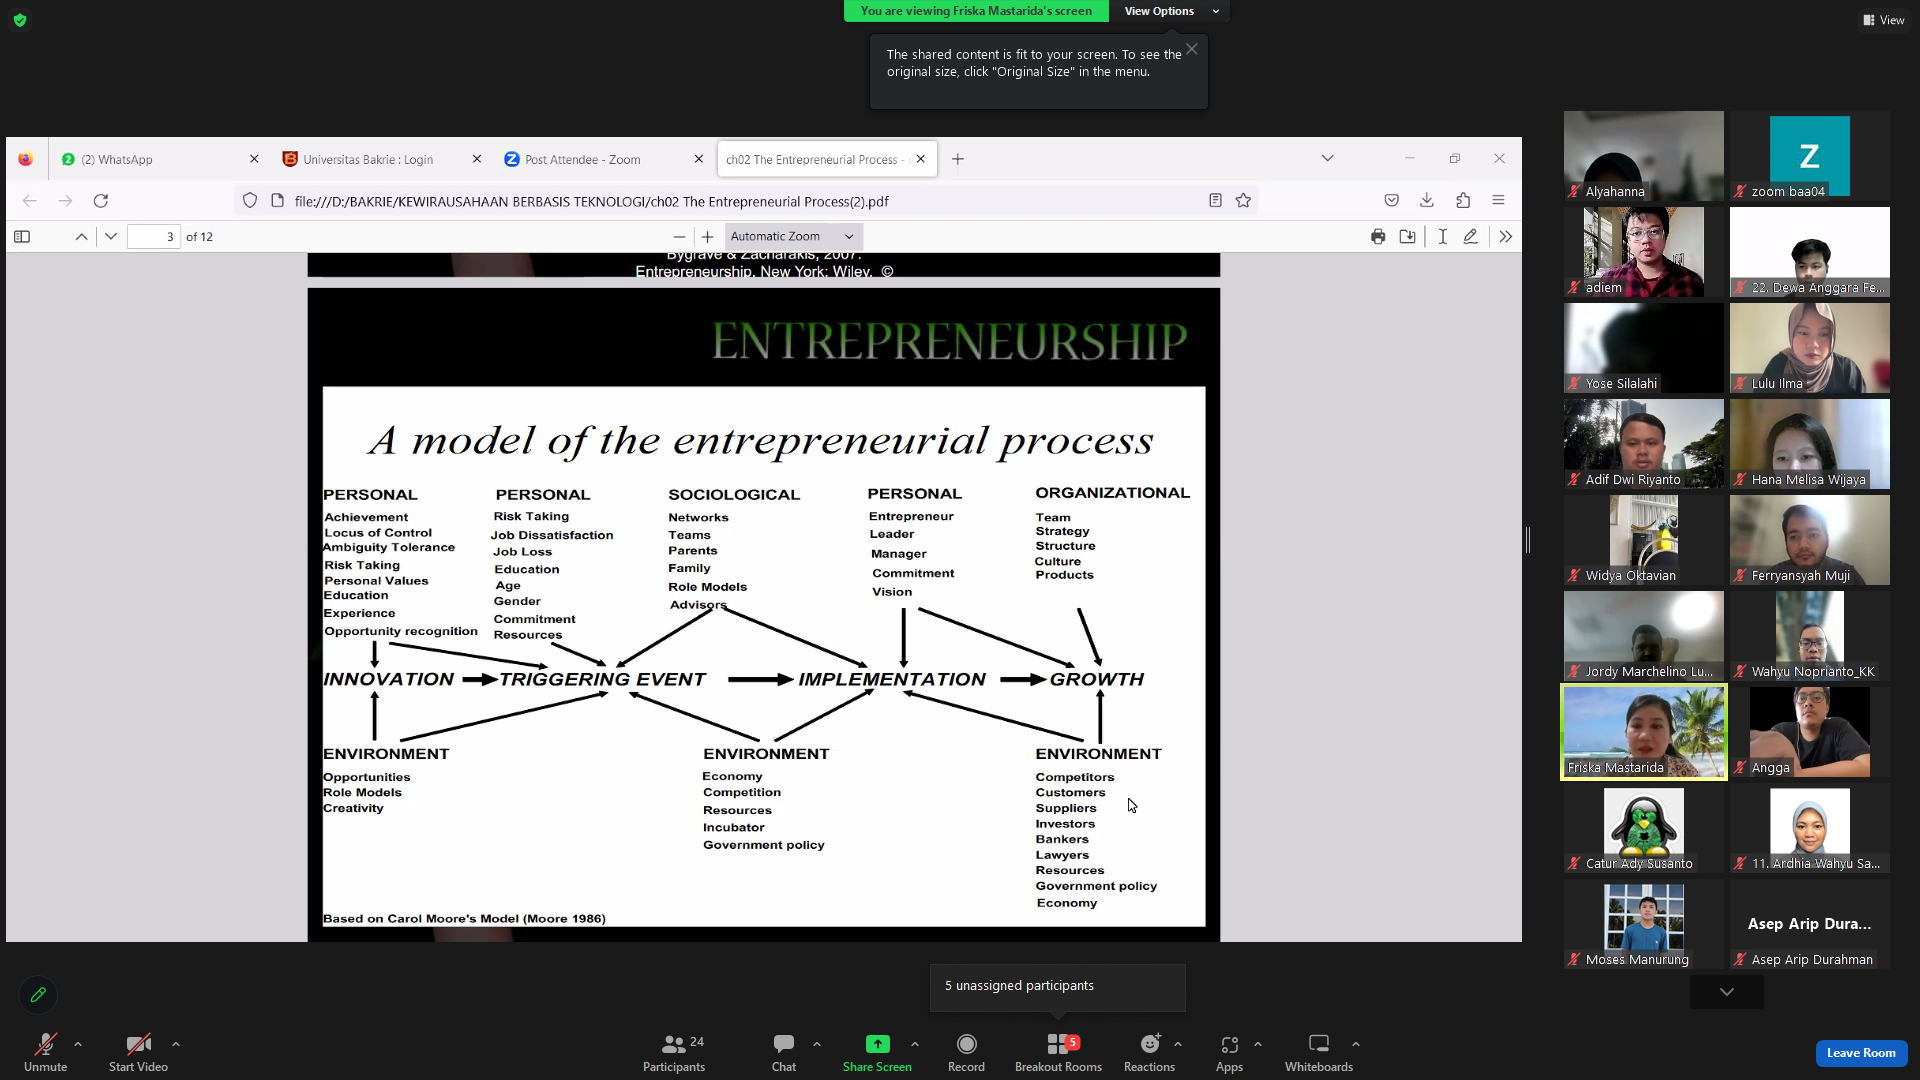Close the WhatsApp tab
Image resolution: width=1920 pixels, height=1080 pixels.
pyautogui.click(x=254, y=159)
